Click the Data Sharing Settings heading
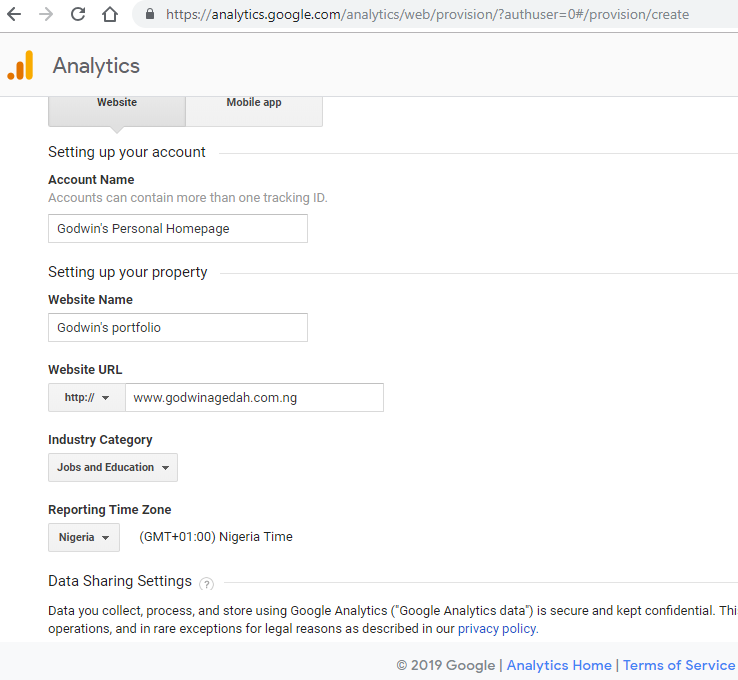The height and width of the screenshot is (680, 738). (120, 581)
